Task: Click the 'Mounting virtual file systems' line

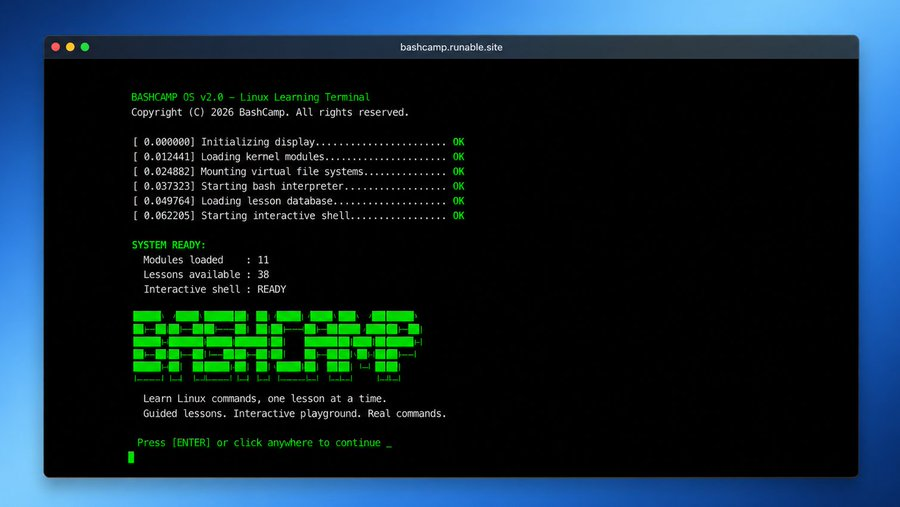Action: [298, 172]
